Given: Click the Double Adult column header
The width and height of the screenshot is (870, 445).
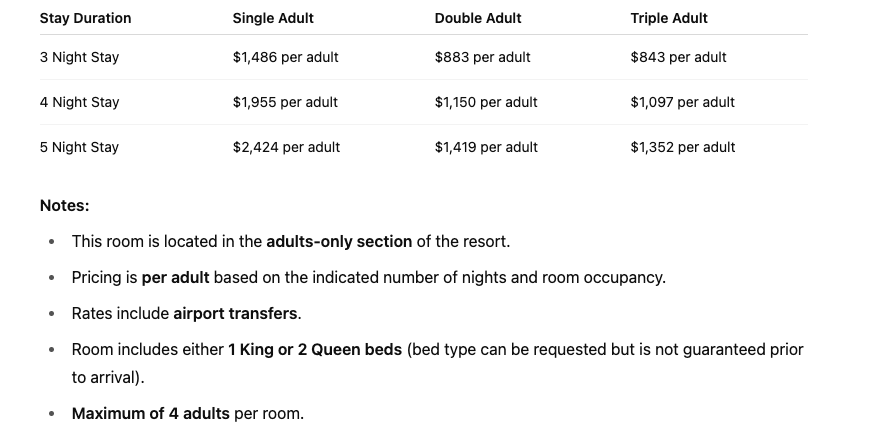Looking at the screenshot, I should pos(477,18).
